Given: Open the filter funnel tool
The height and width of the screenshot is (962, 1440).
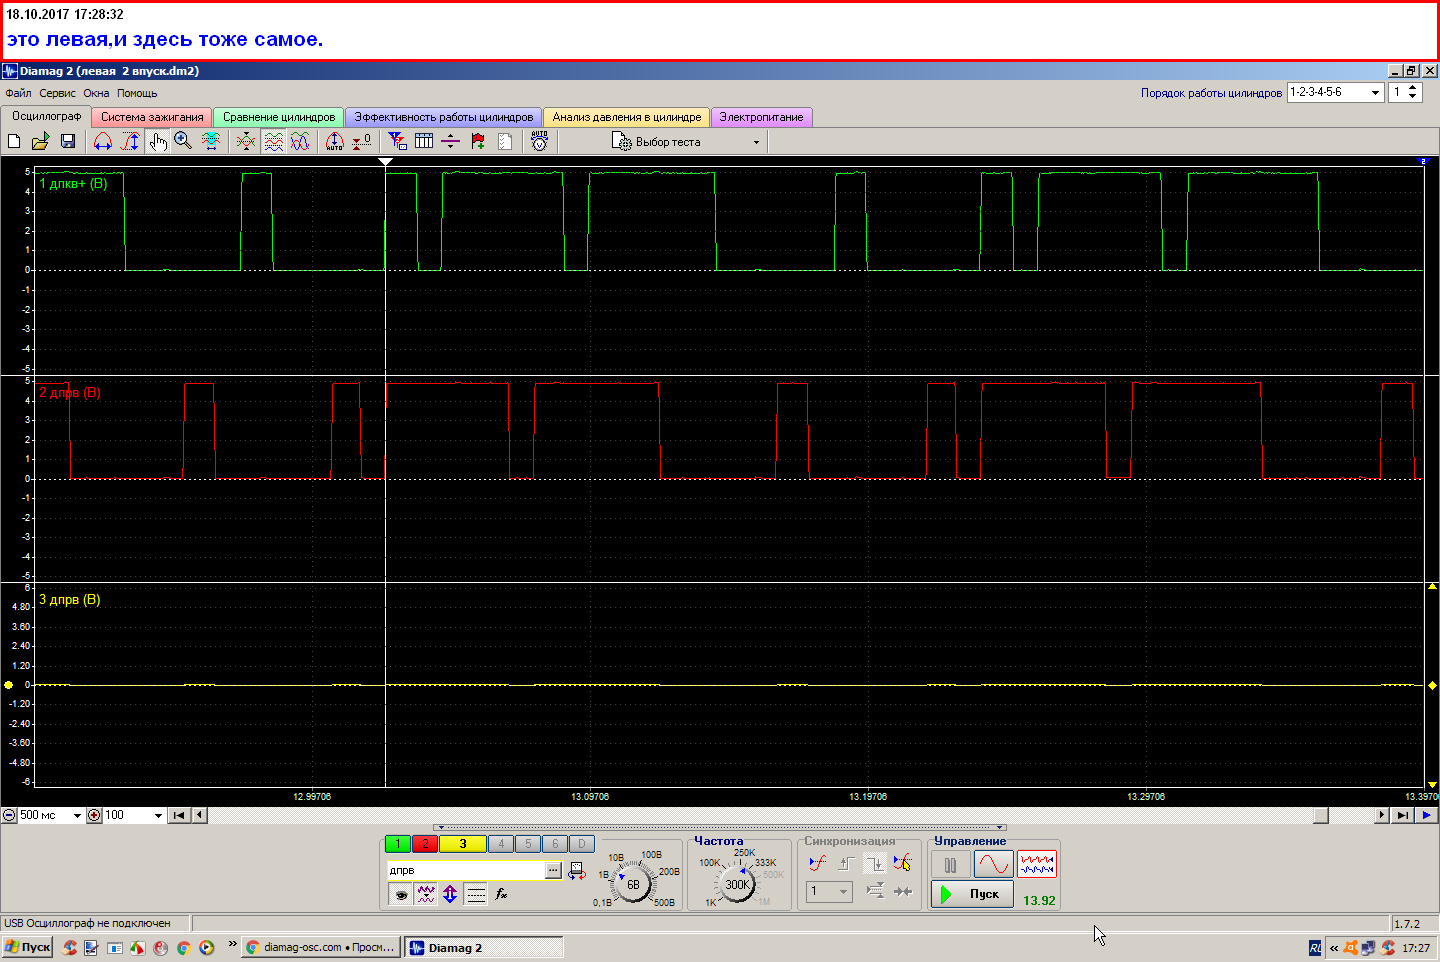Looking at the screenshot, I should point(398,142).
